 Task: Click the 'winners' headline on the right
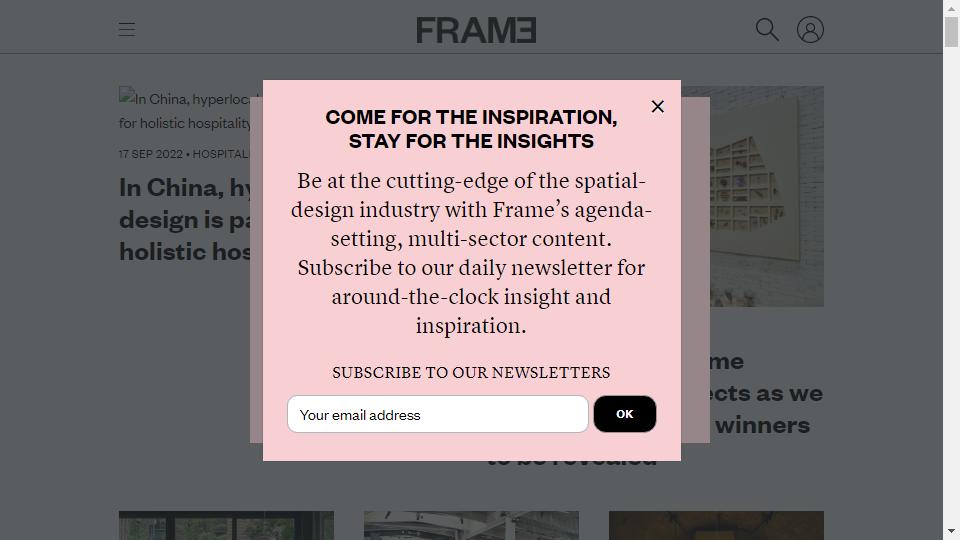point(762,426)
